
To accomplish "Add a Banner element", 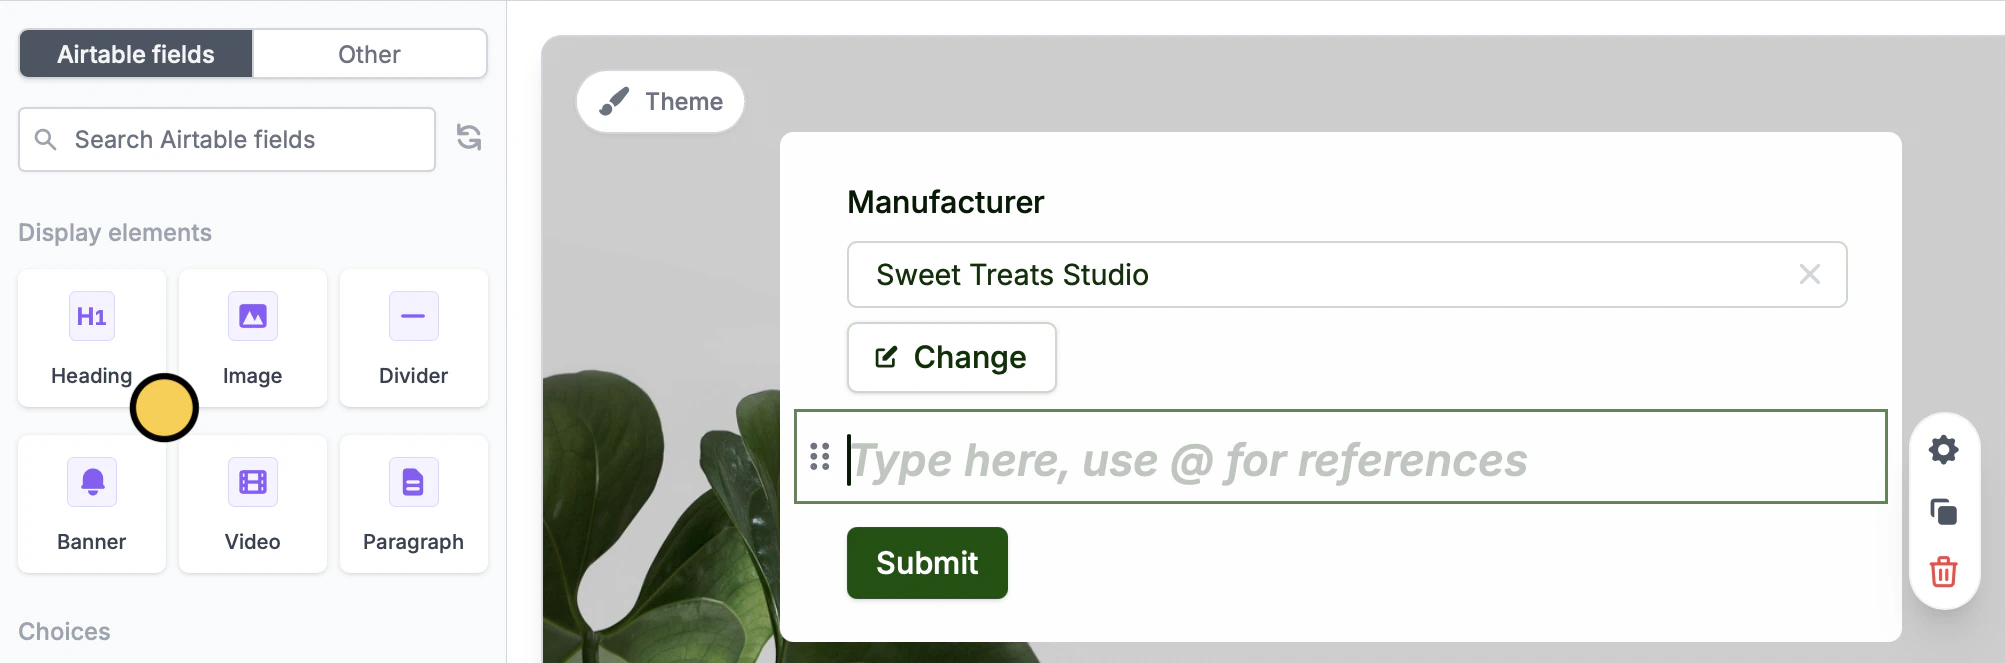I will click(91, 503).
